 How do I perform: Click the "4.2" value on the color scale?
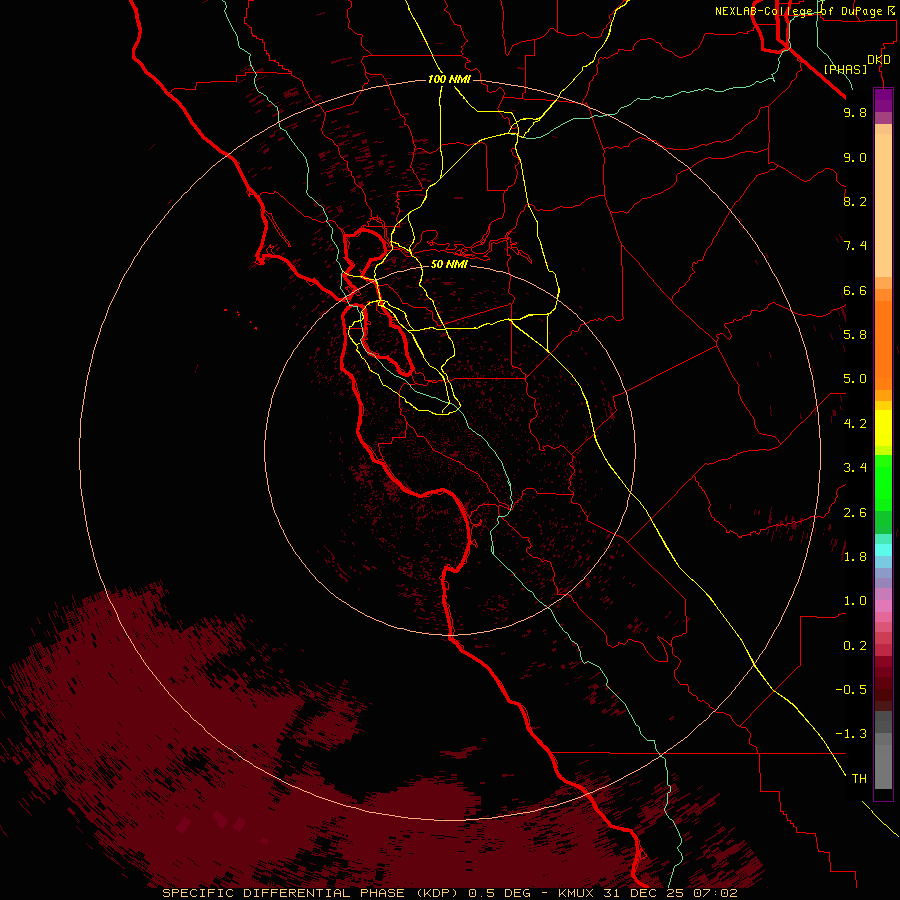pos(855,424)
